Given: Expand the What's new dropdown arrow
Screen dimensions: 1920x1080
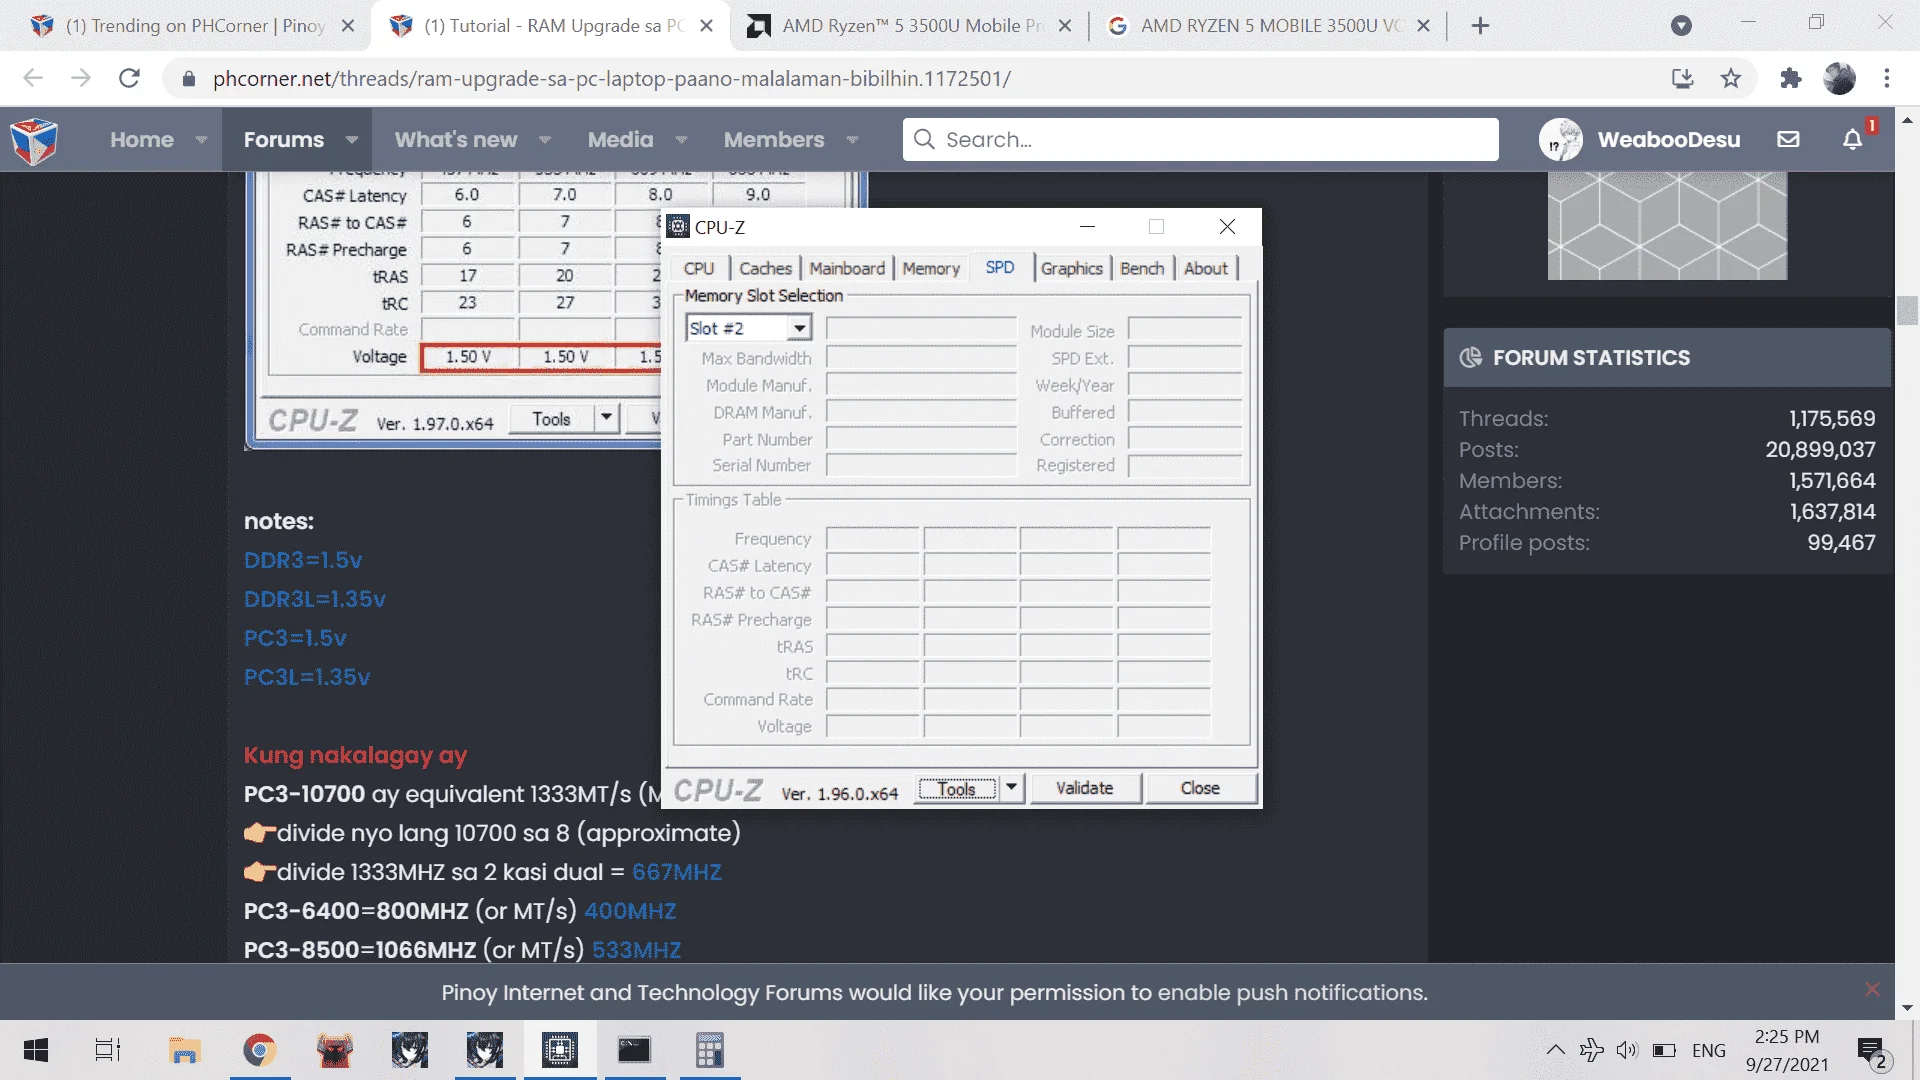Looking at the screenshot, I should (x=545, y=140).
